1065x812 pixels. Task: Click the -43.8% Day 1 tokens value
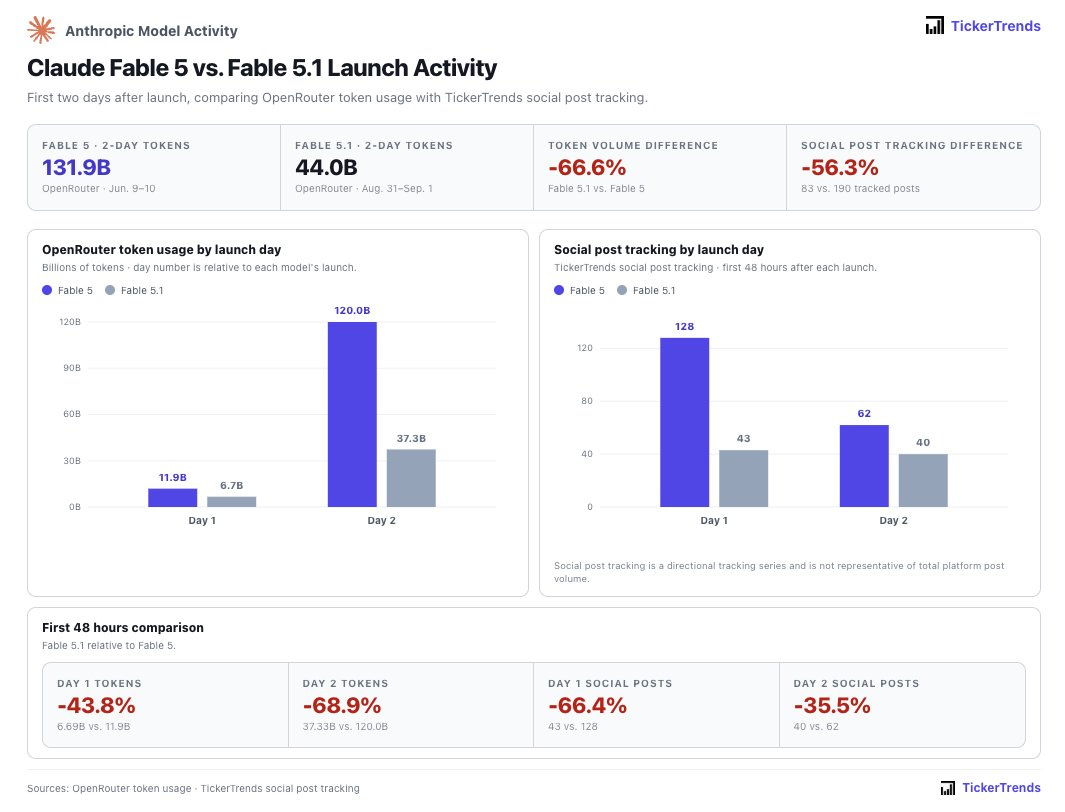click(x=96, y=705)
